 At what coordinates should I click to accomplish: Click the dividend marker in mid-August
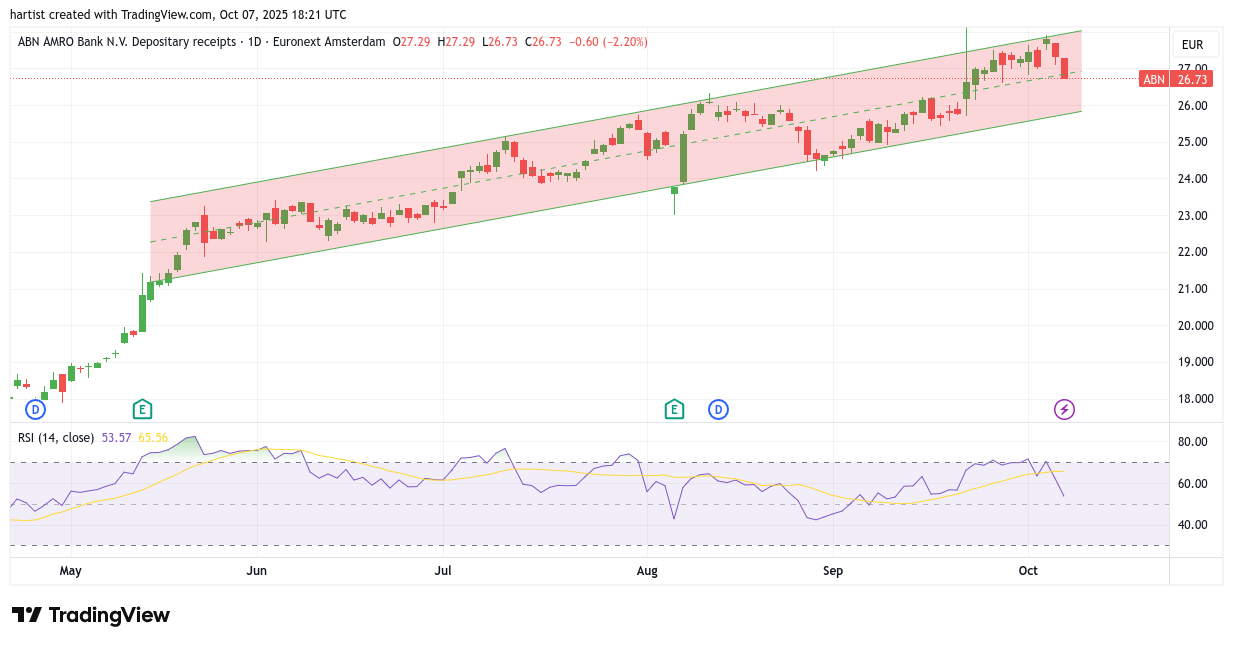(718, 409)
